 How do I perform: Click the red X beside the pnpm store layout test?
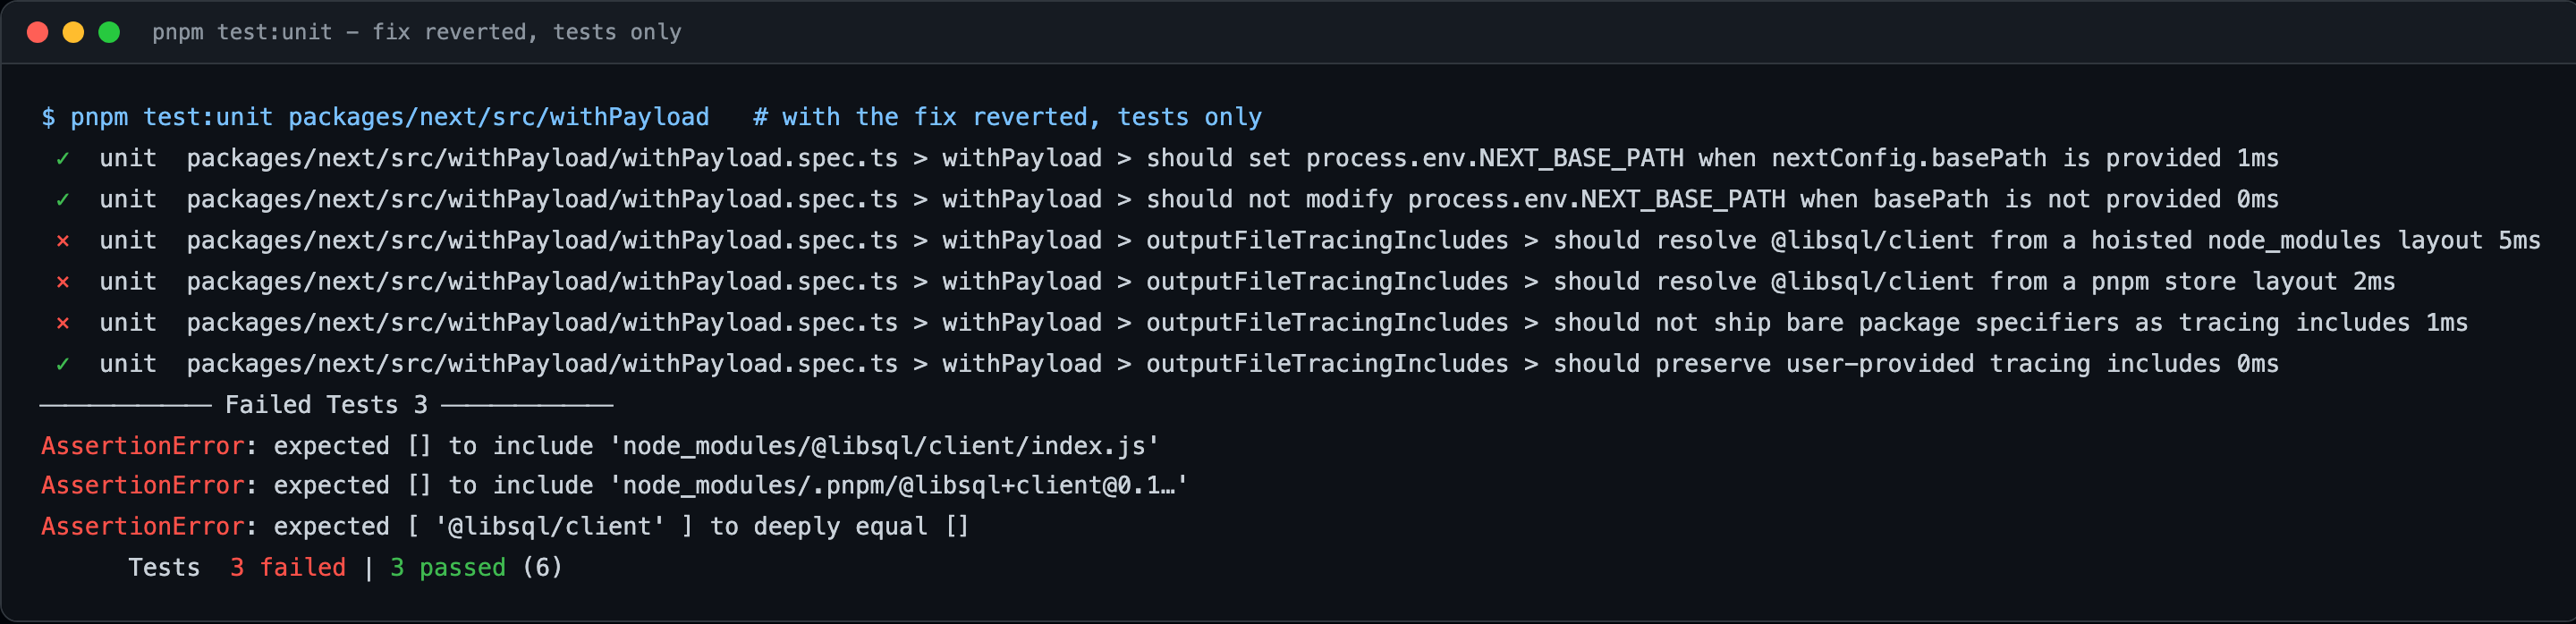tap(63, 281)
